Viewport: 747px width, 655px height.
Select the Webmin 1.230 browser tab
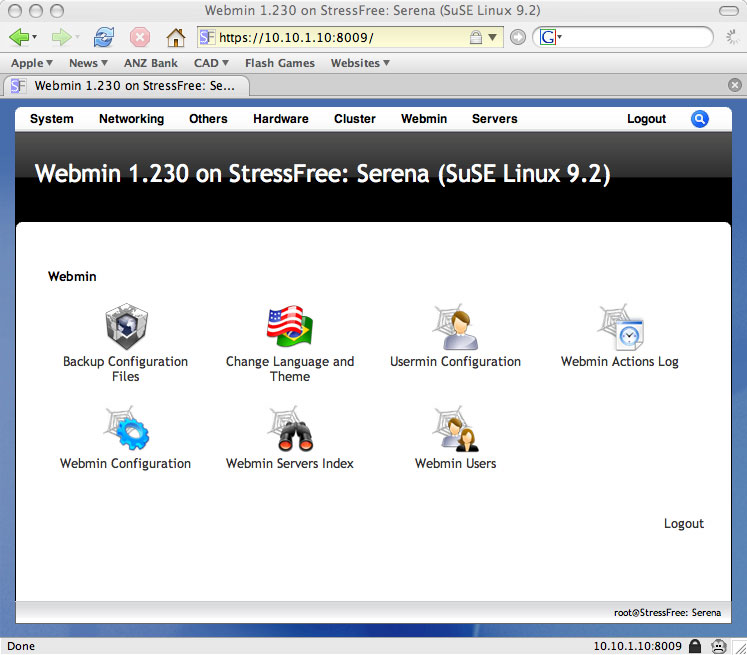(x=127, y=86)
